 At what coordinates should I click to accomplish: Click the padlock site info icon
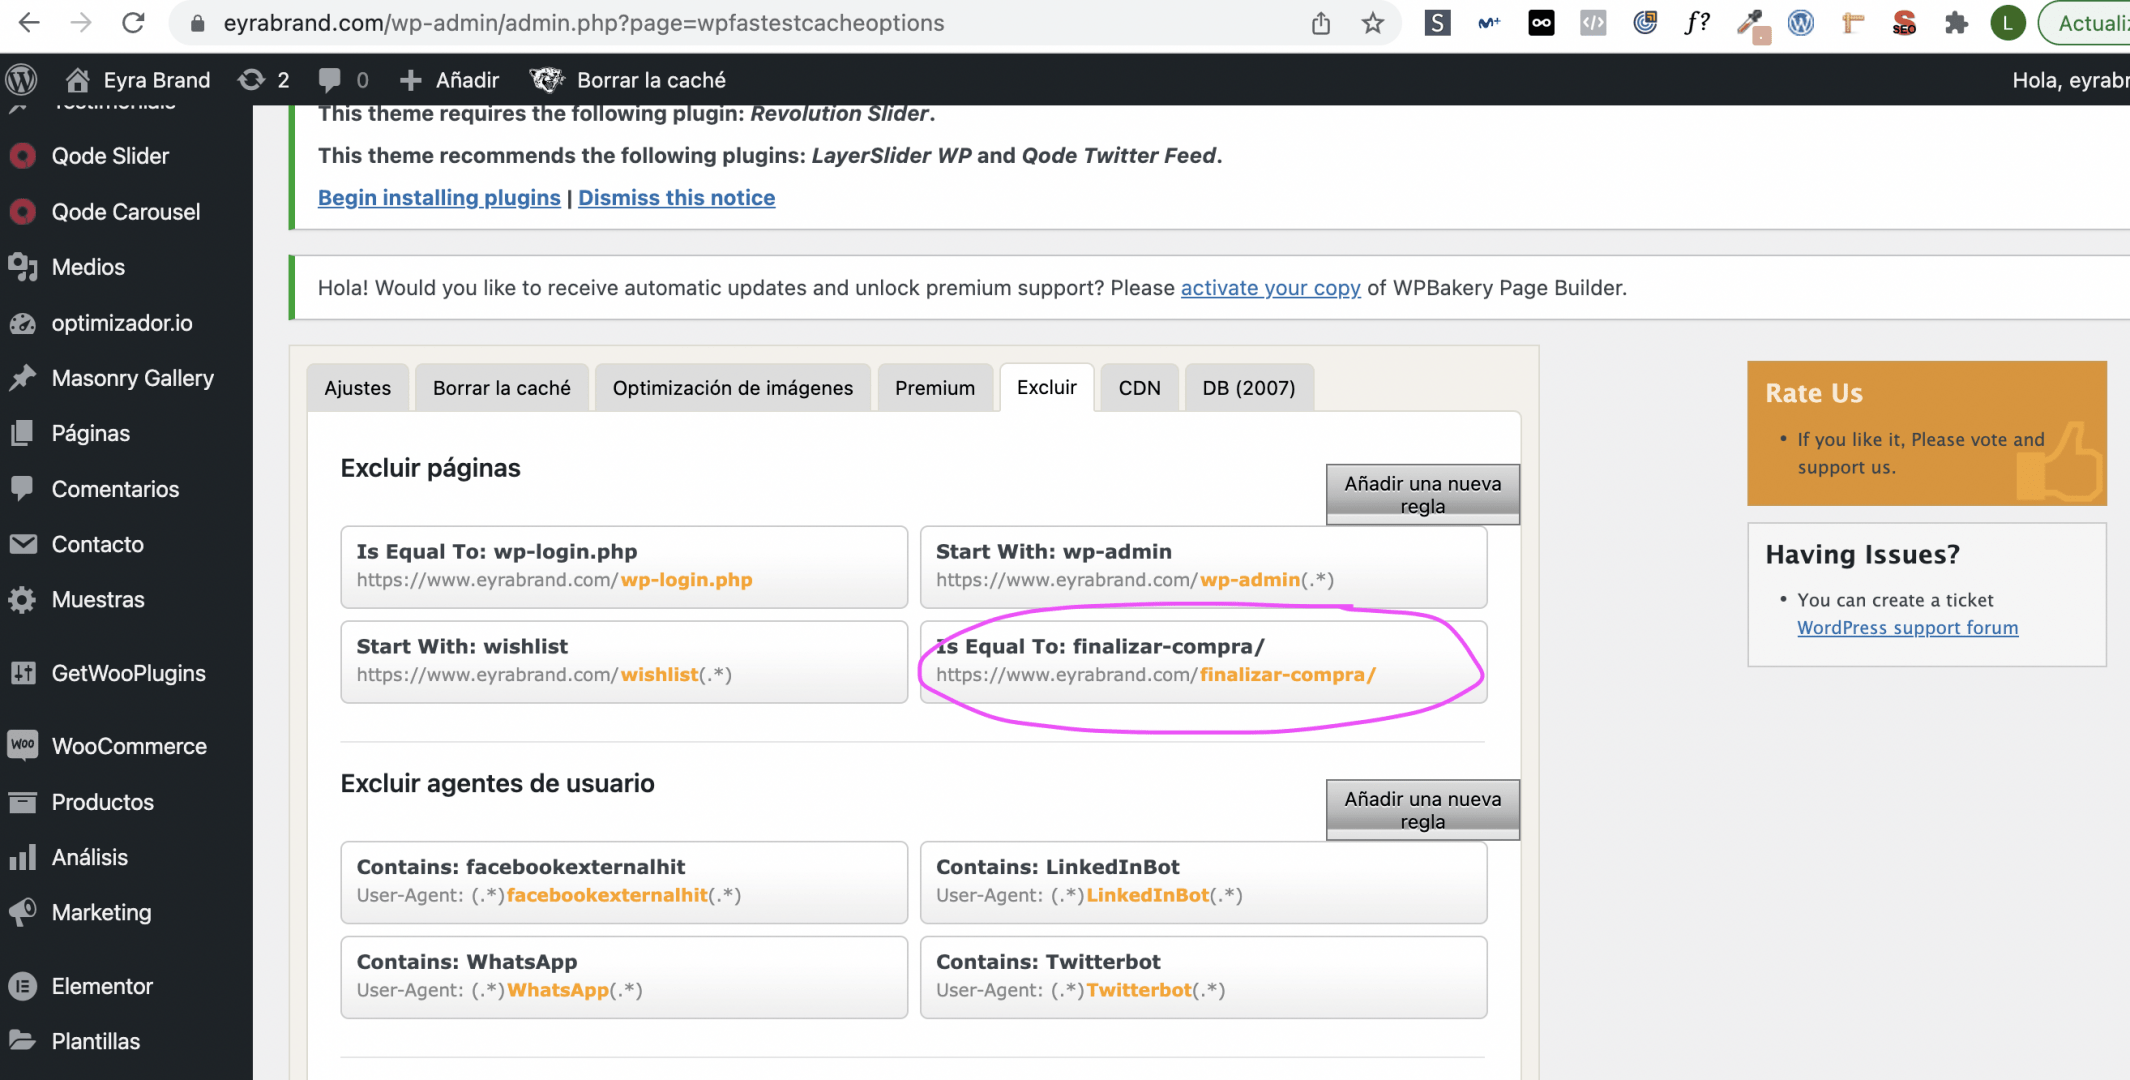coord(197,23)
